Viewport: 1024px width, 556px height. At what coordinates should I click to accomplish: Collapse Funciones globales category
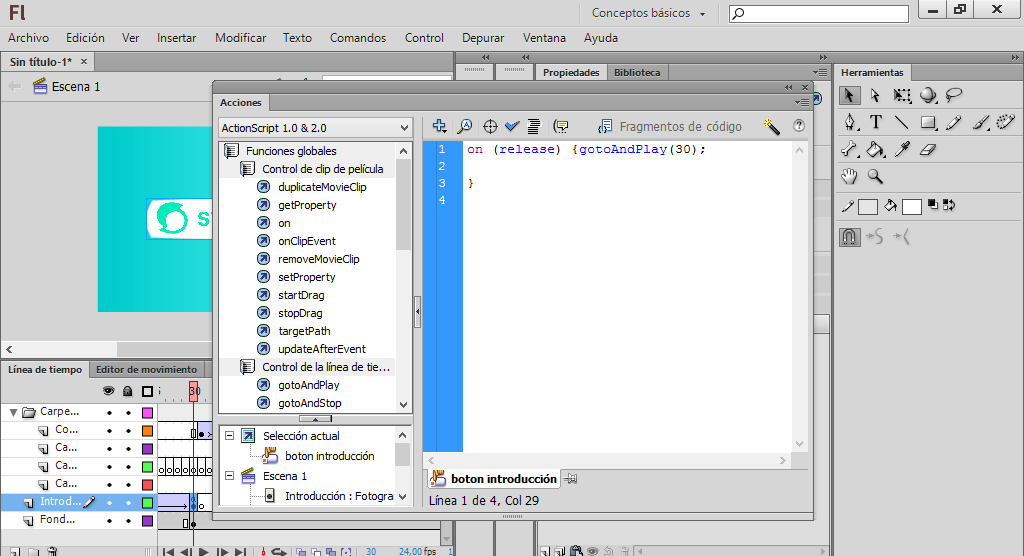point(231,151)
